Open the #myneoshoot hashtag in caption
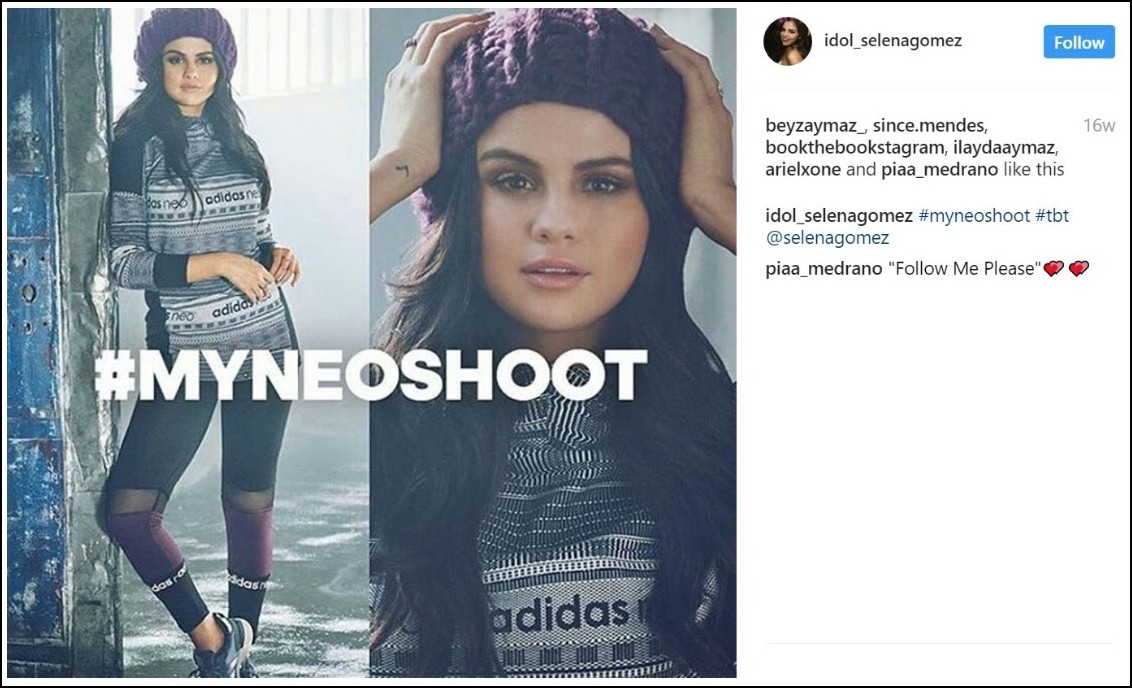This screenshot has width=1132, height=688. pyautogui.click(x=974, y=215)
